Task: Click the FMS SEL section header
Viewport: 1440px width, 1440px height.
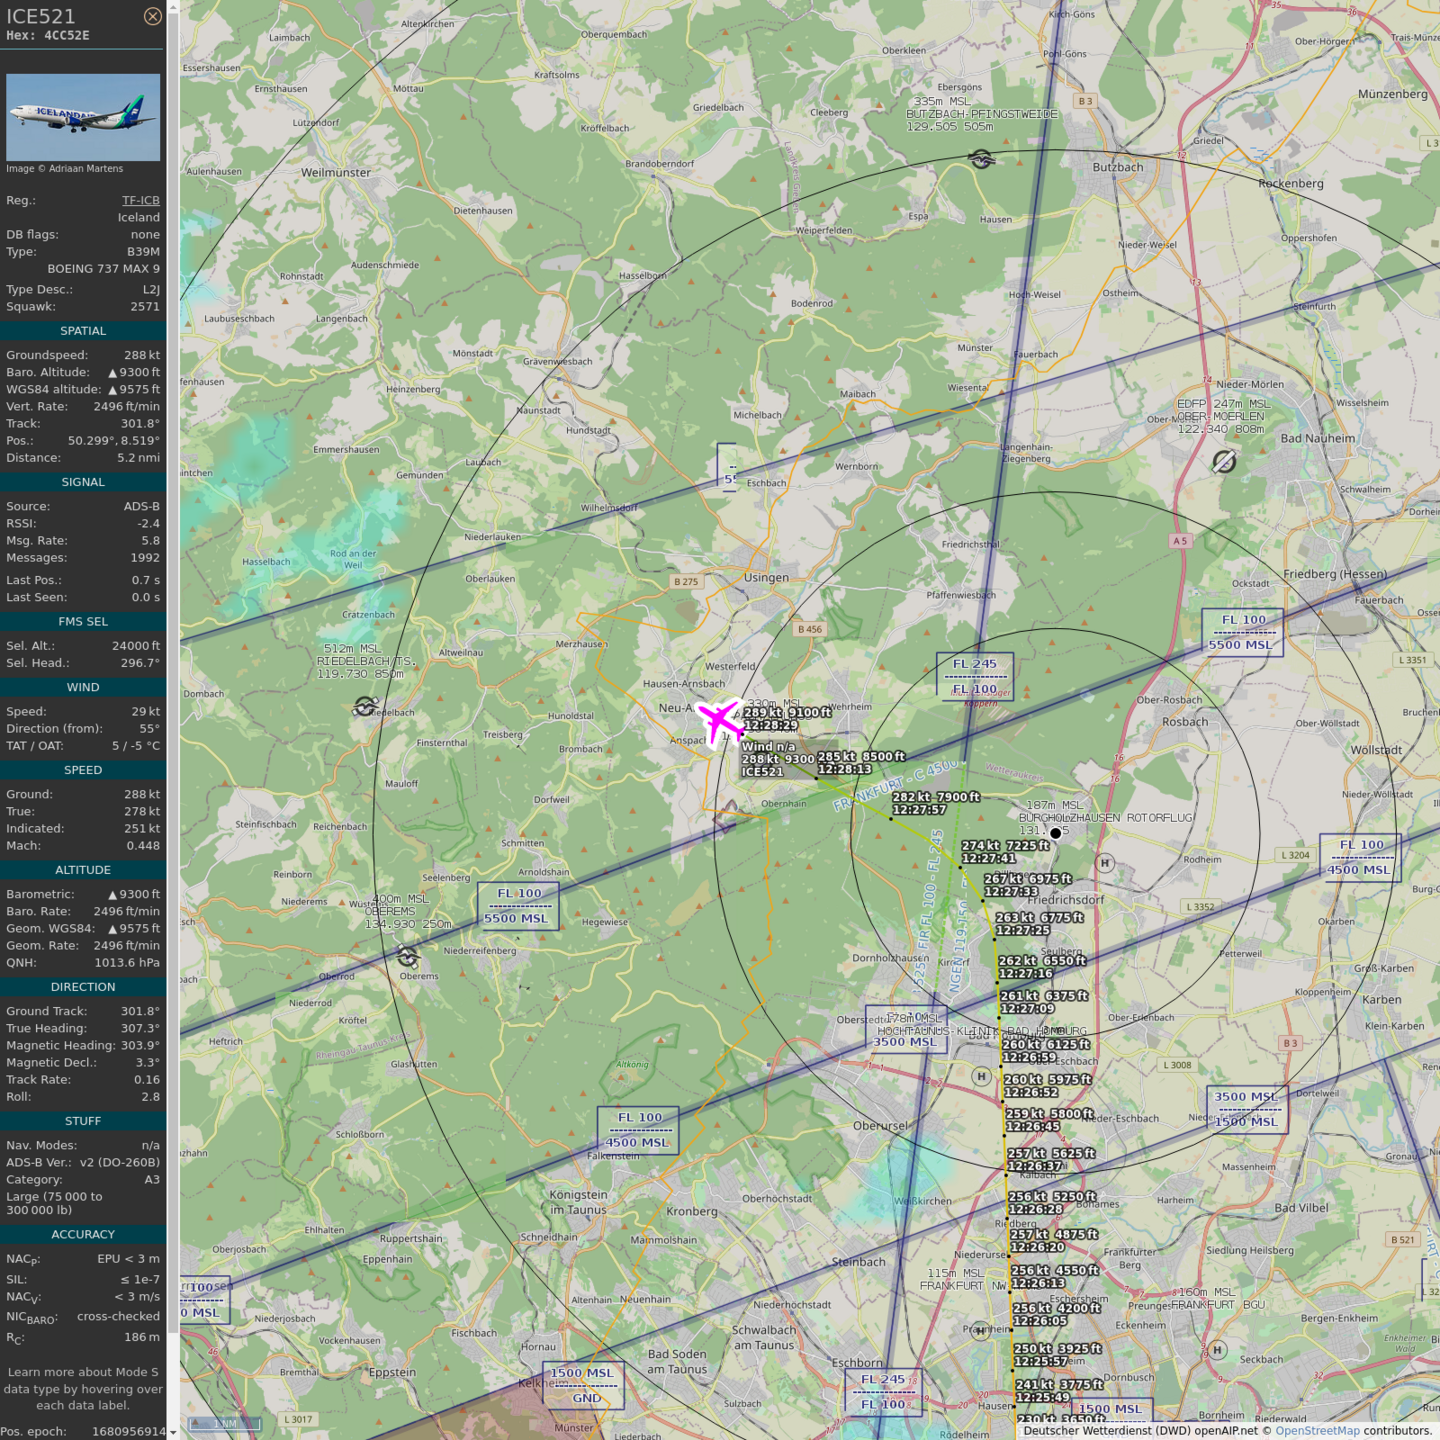Action: pos(83,622)
